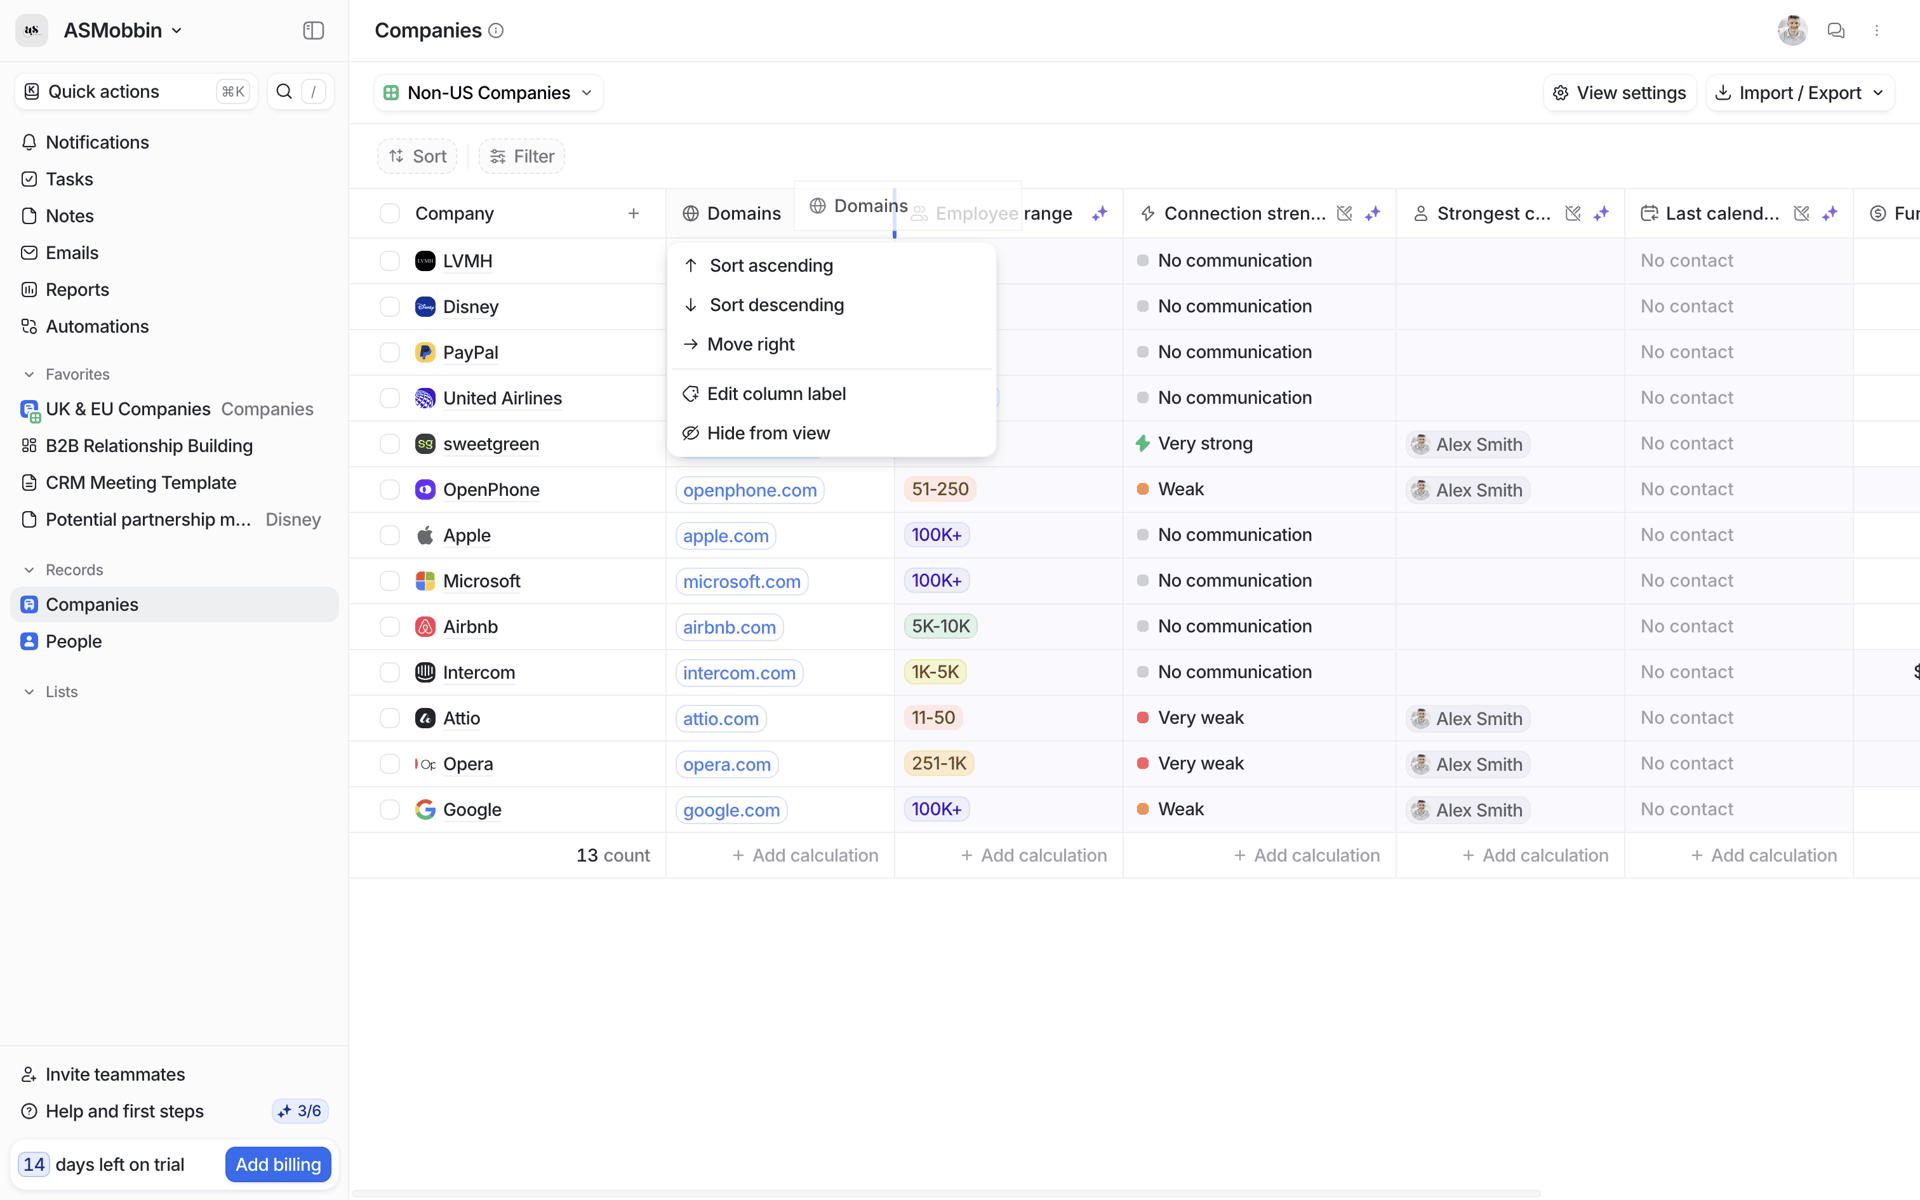Open the openphone.com domain link

tap(750, 490)
